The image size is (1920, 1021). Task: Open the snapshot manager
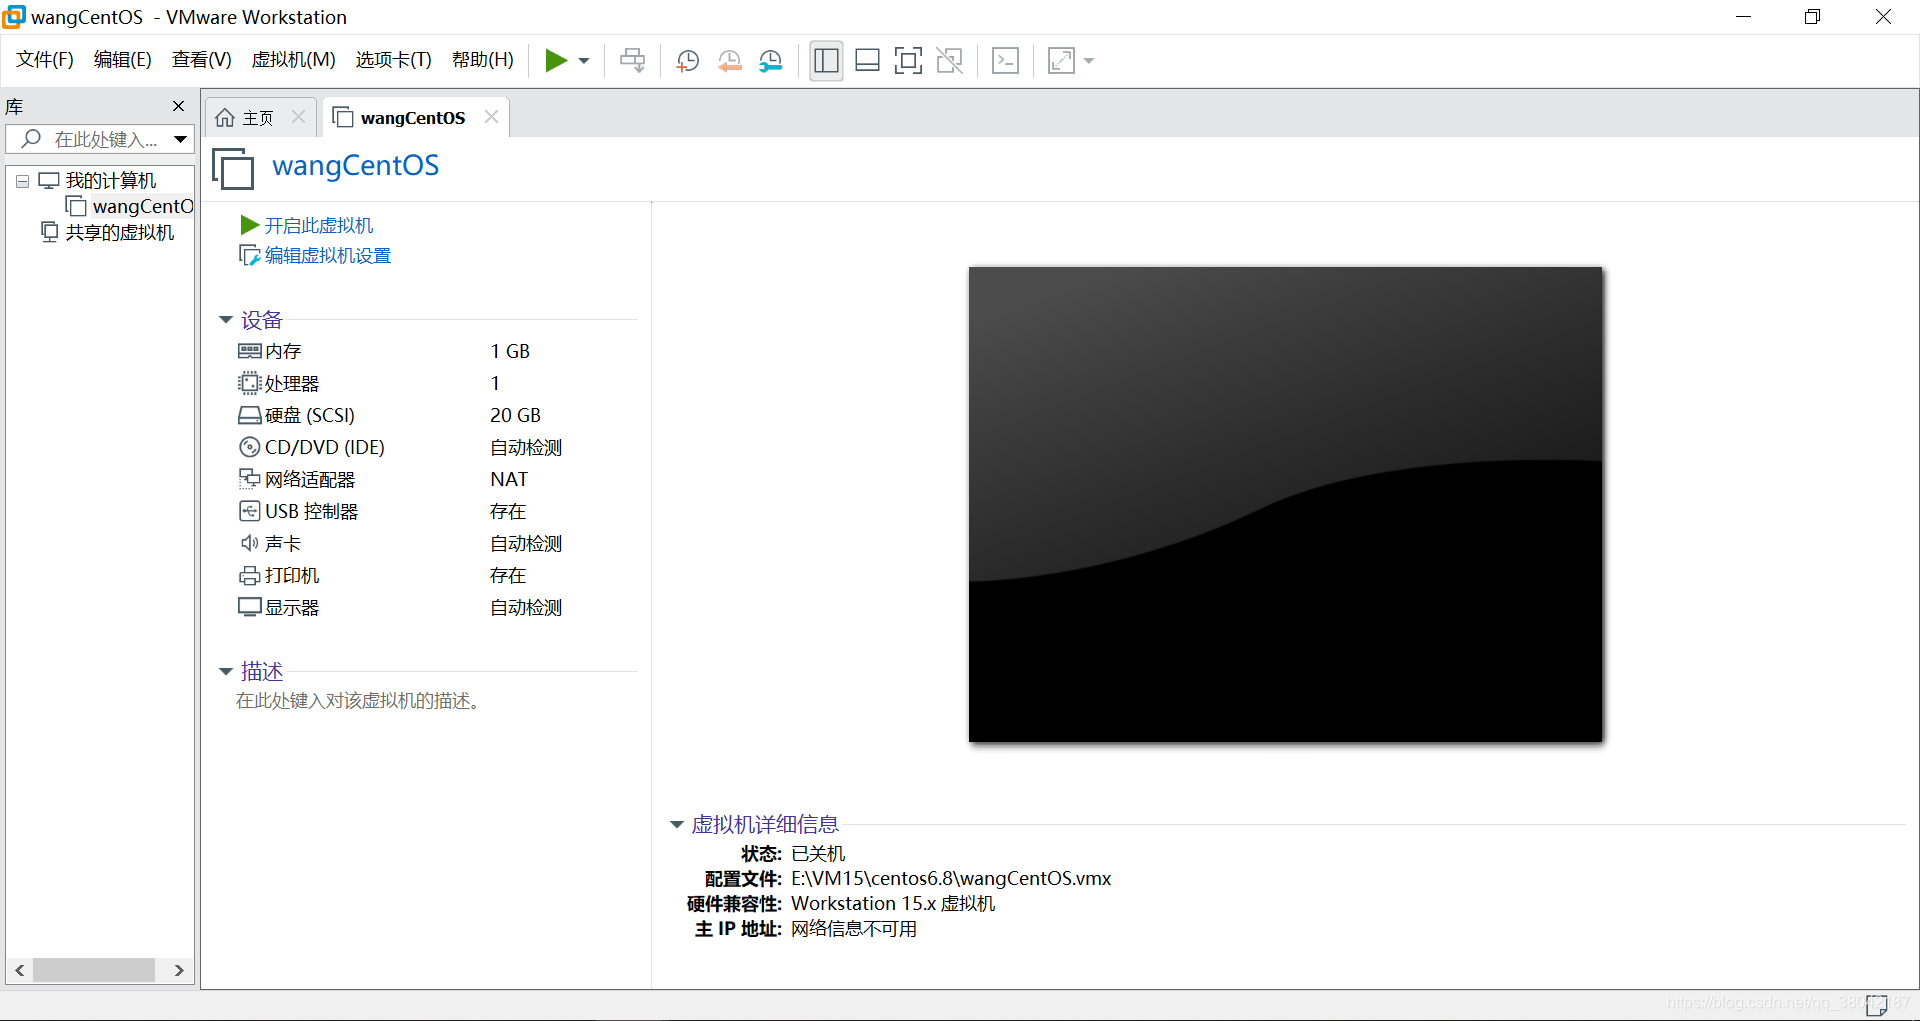click(x=771, y=60)
